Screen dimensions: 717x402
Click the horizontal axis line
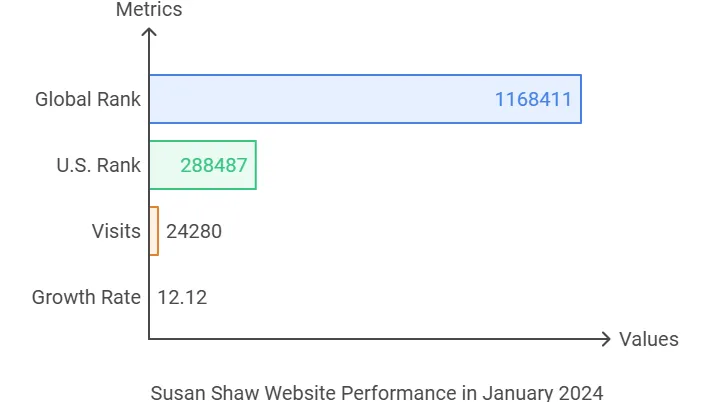(x=379, y=339)
